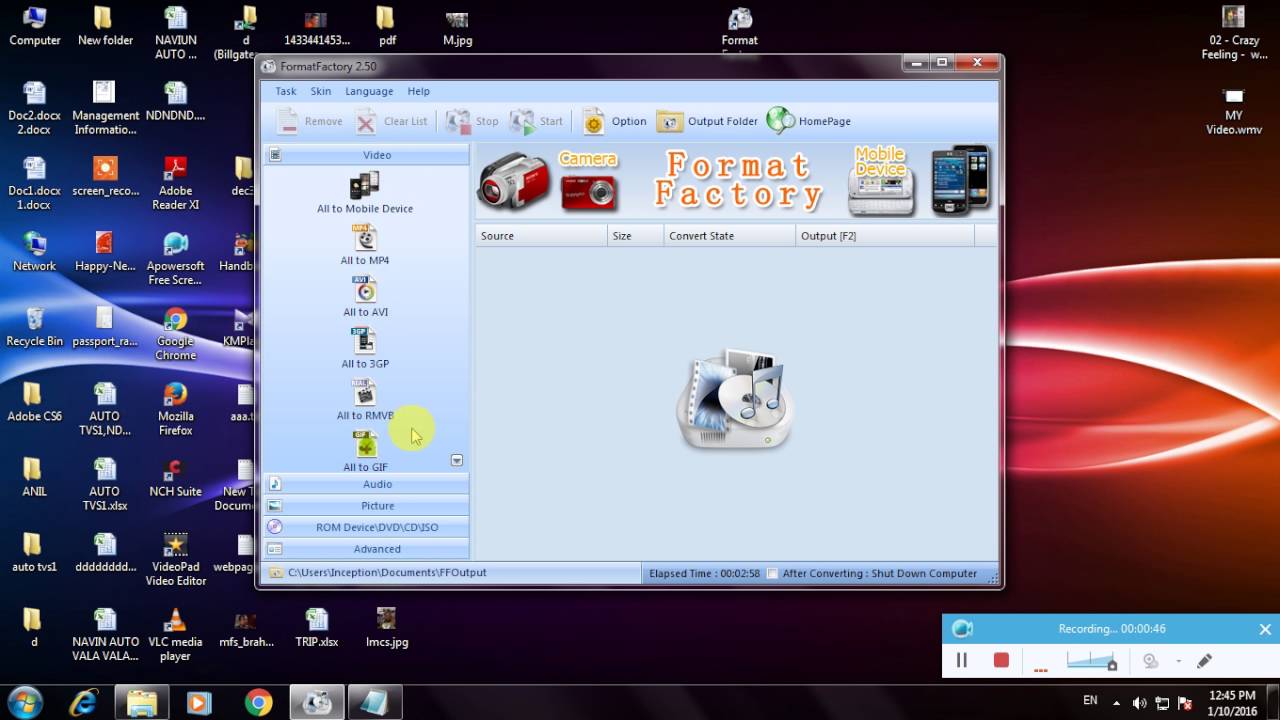
Task: Select Apowersoft Free Screen Recorder icon
Action: click(x=176, y=259)
